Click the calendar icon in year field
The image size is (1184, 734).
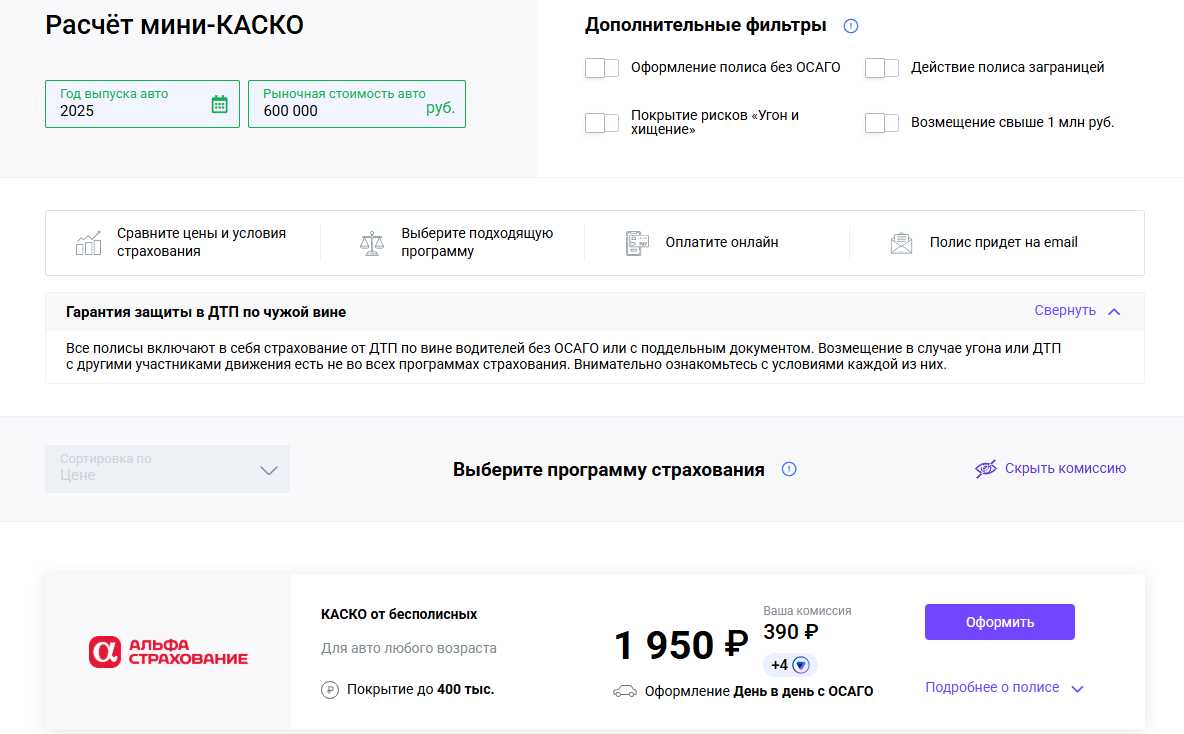tap(220, 104)
